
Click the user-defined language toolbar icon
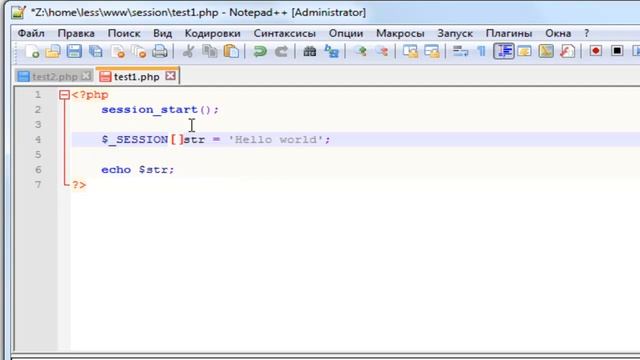(525, 51)
